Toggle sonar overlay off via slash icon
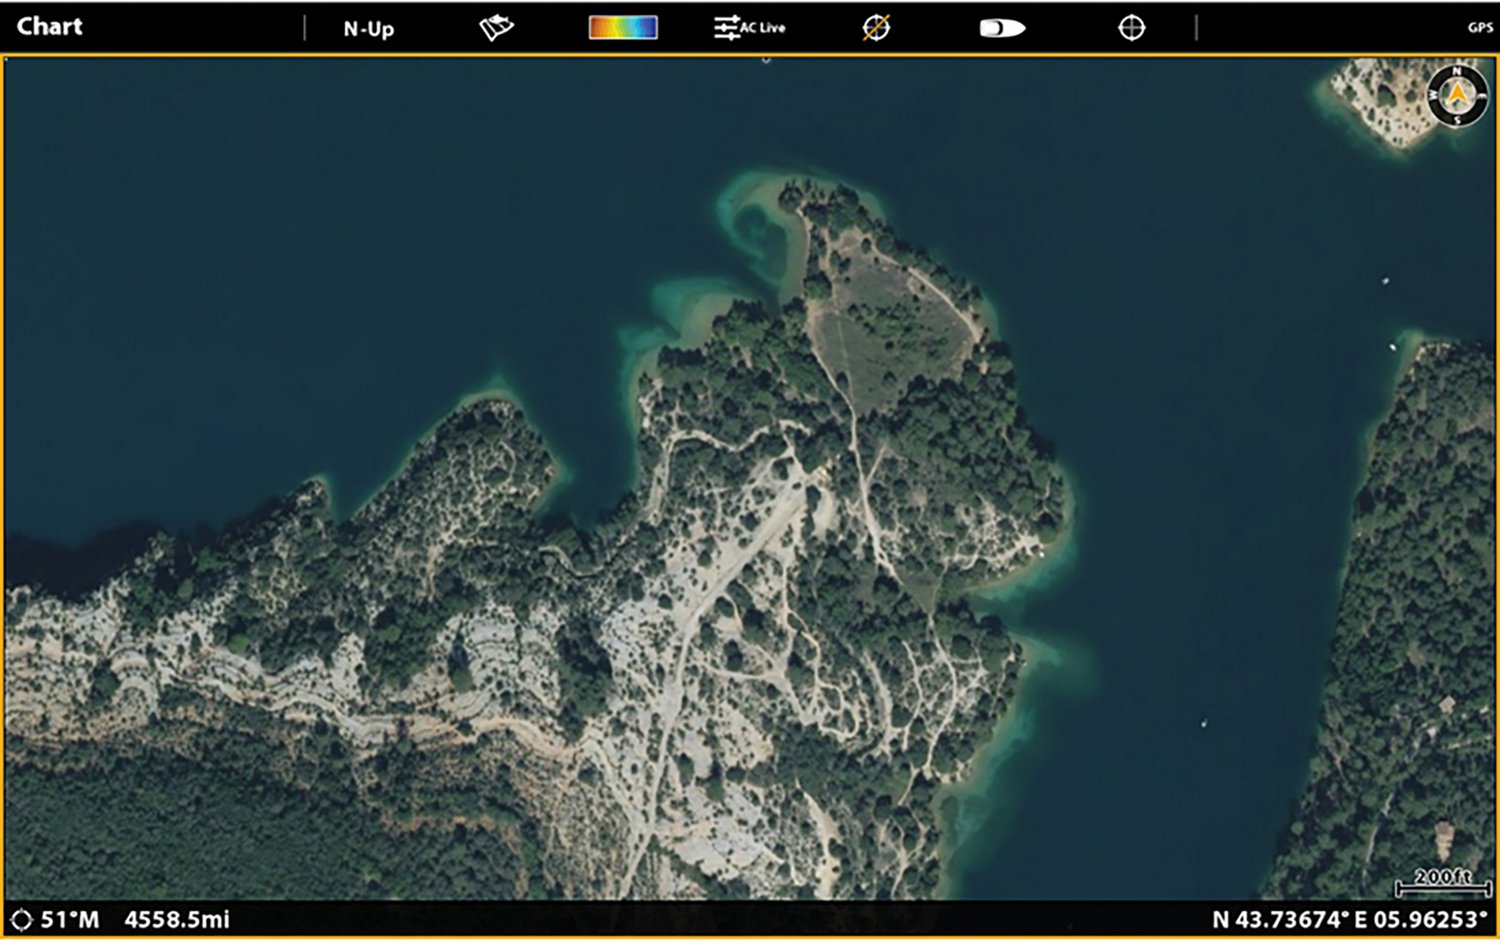Image resolution: width=1500 pixels, height=942 pixels. (x=873, y=29)
